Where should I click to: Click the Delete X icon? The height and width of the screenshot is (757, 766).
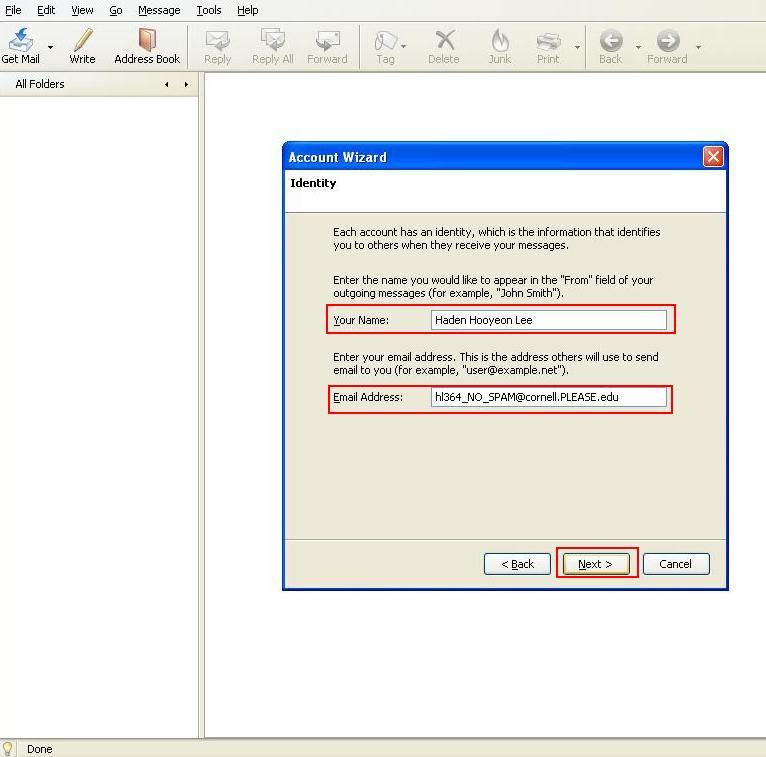[x=443, y=41]
